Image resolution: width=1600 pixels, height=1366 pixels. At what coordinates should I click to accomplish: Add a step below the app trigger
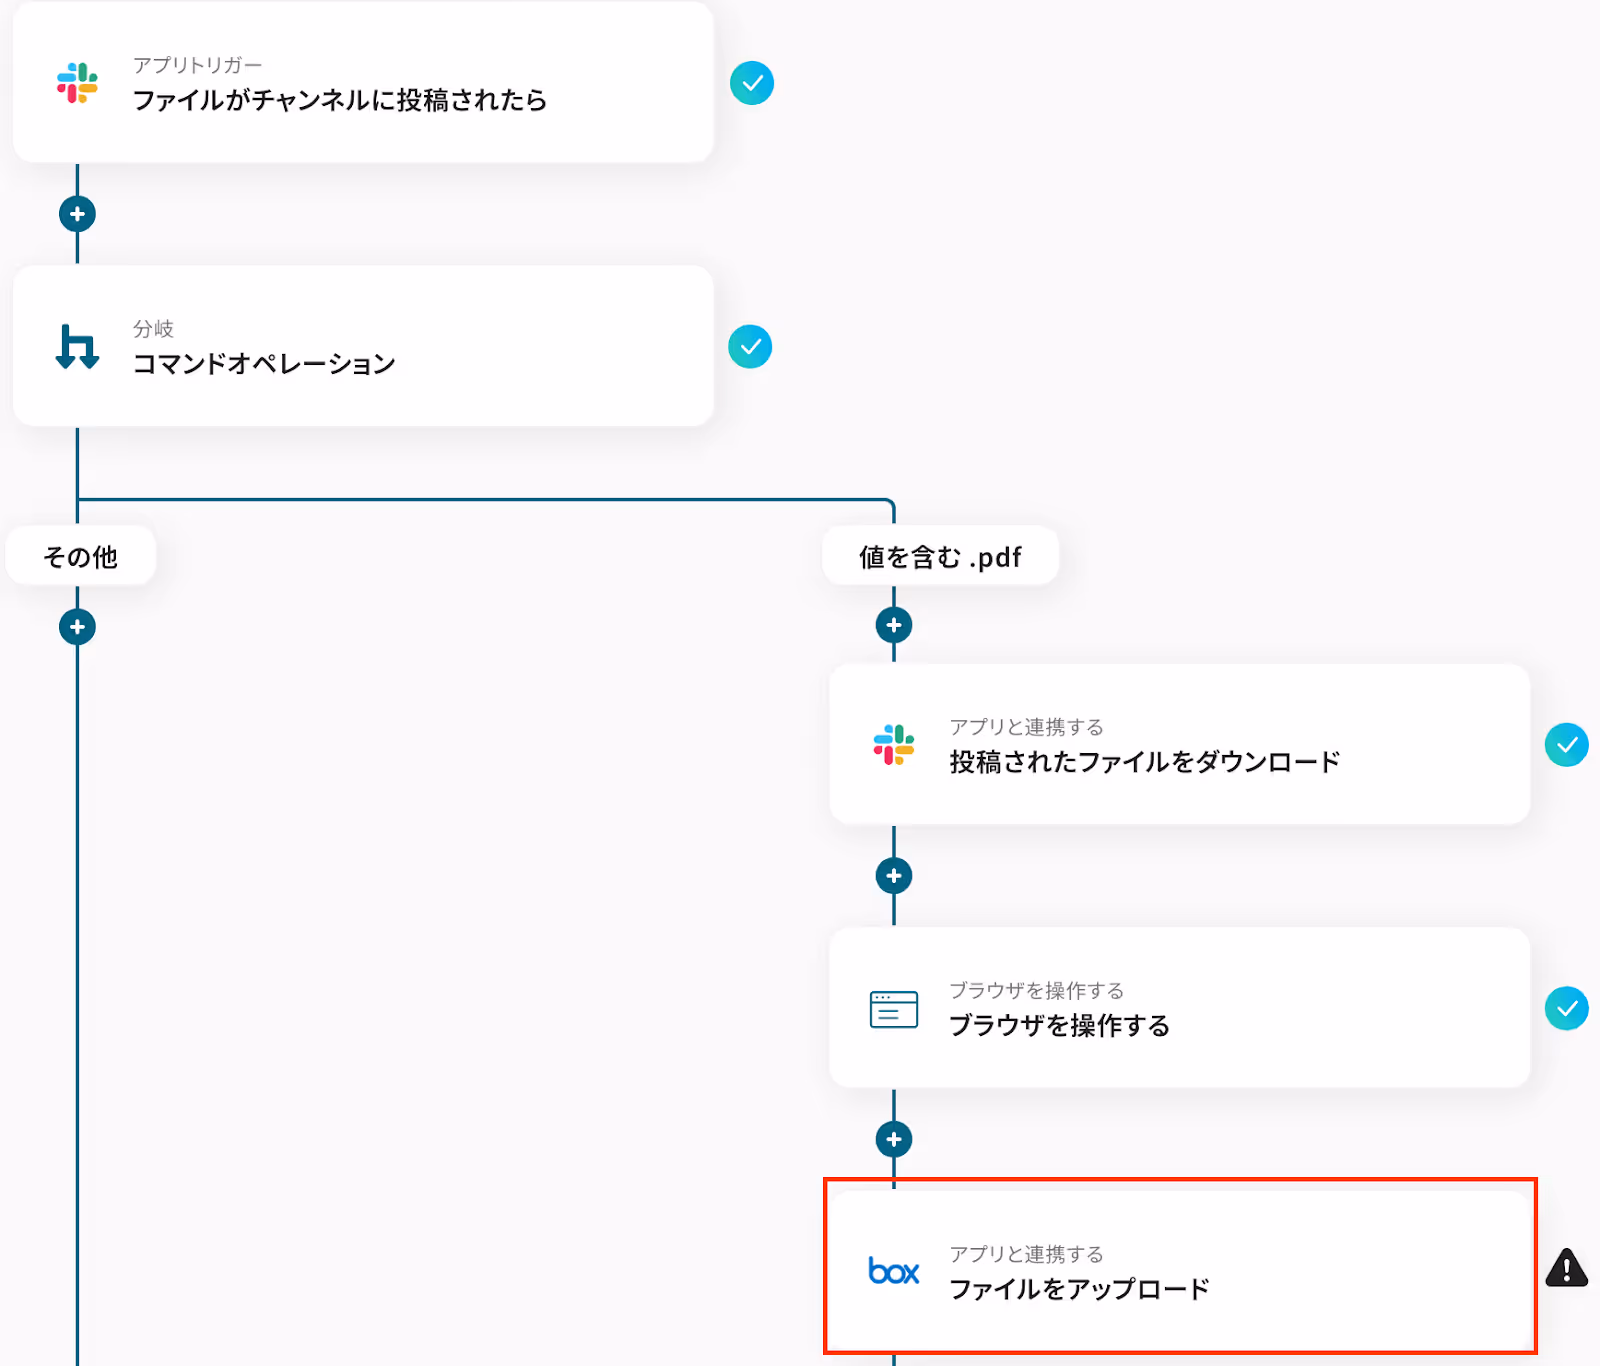tap(77, 214)
